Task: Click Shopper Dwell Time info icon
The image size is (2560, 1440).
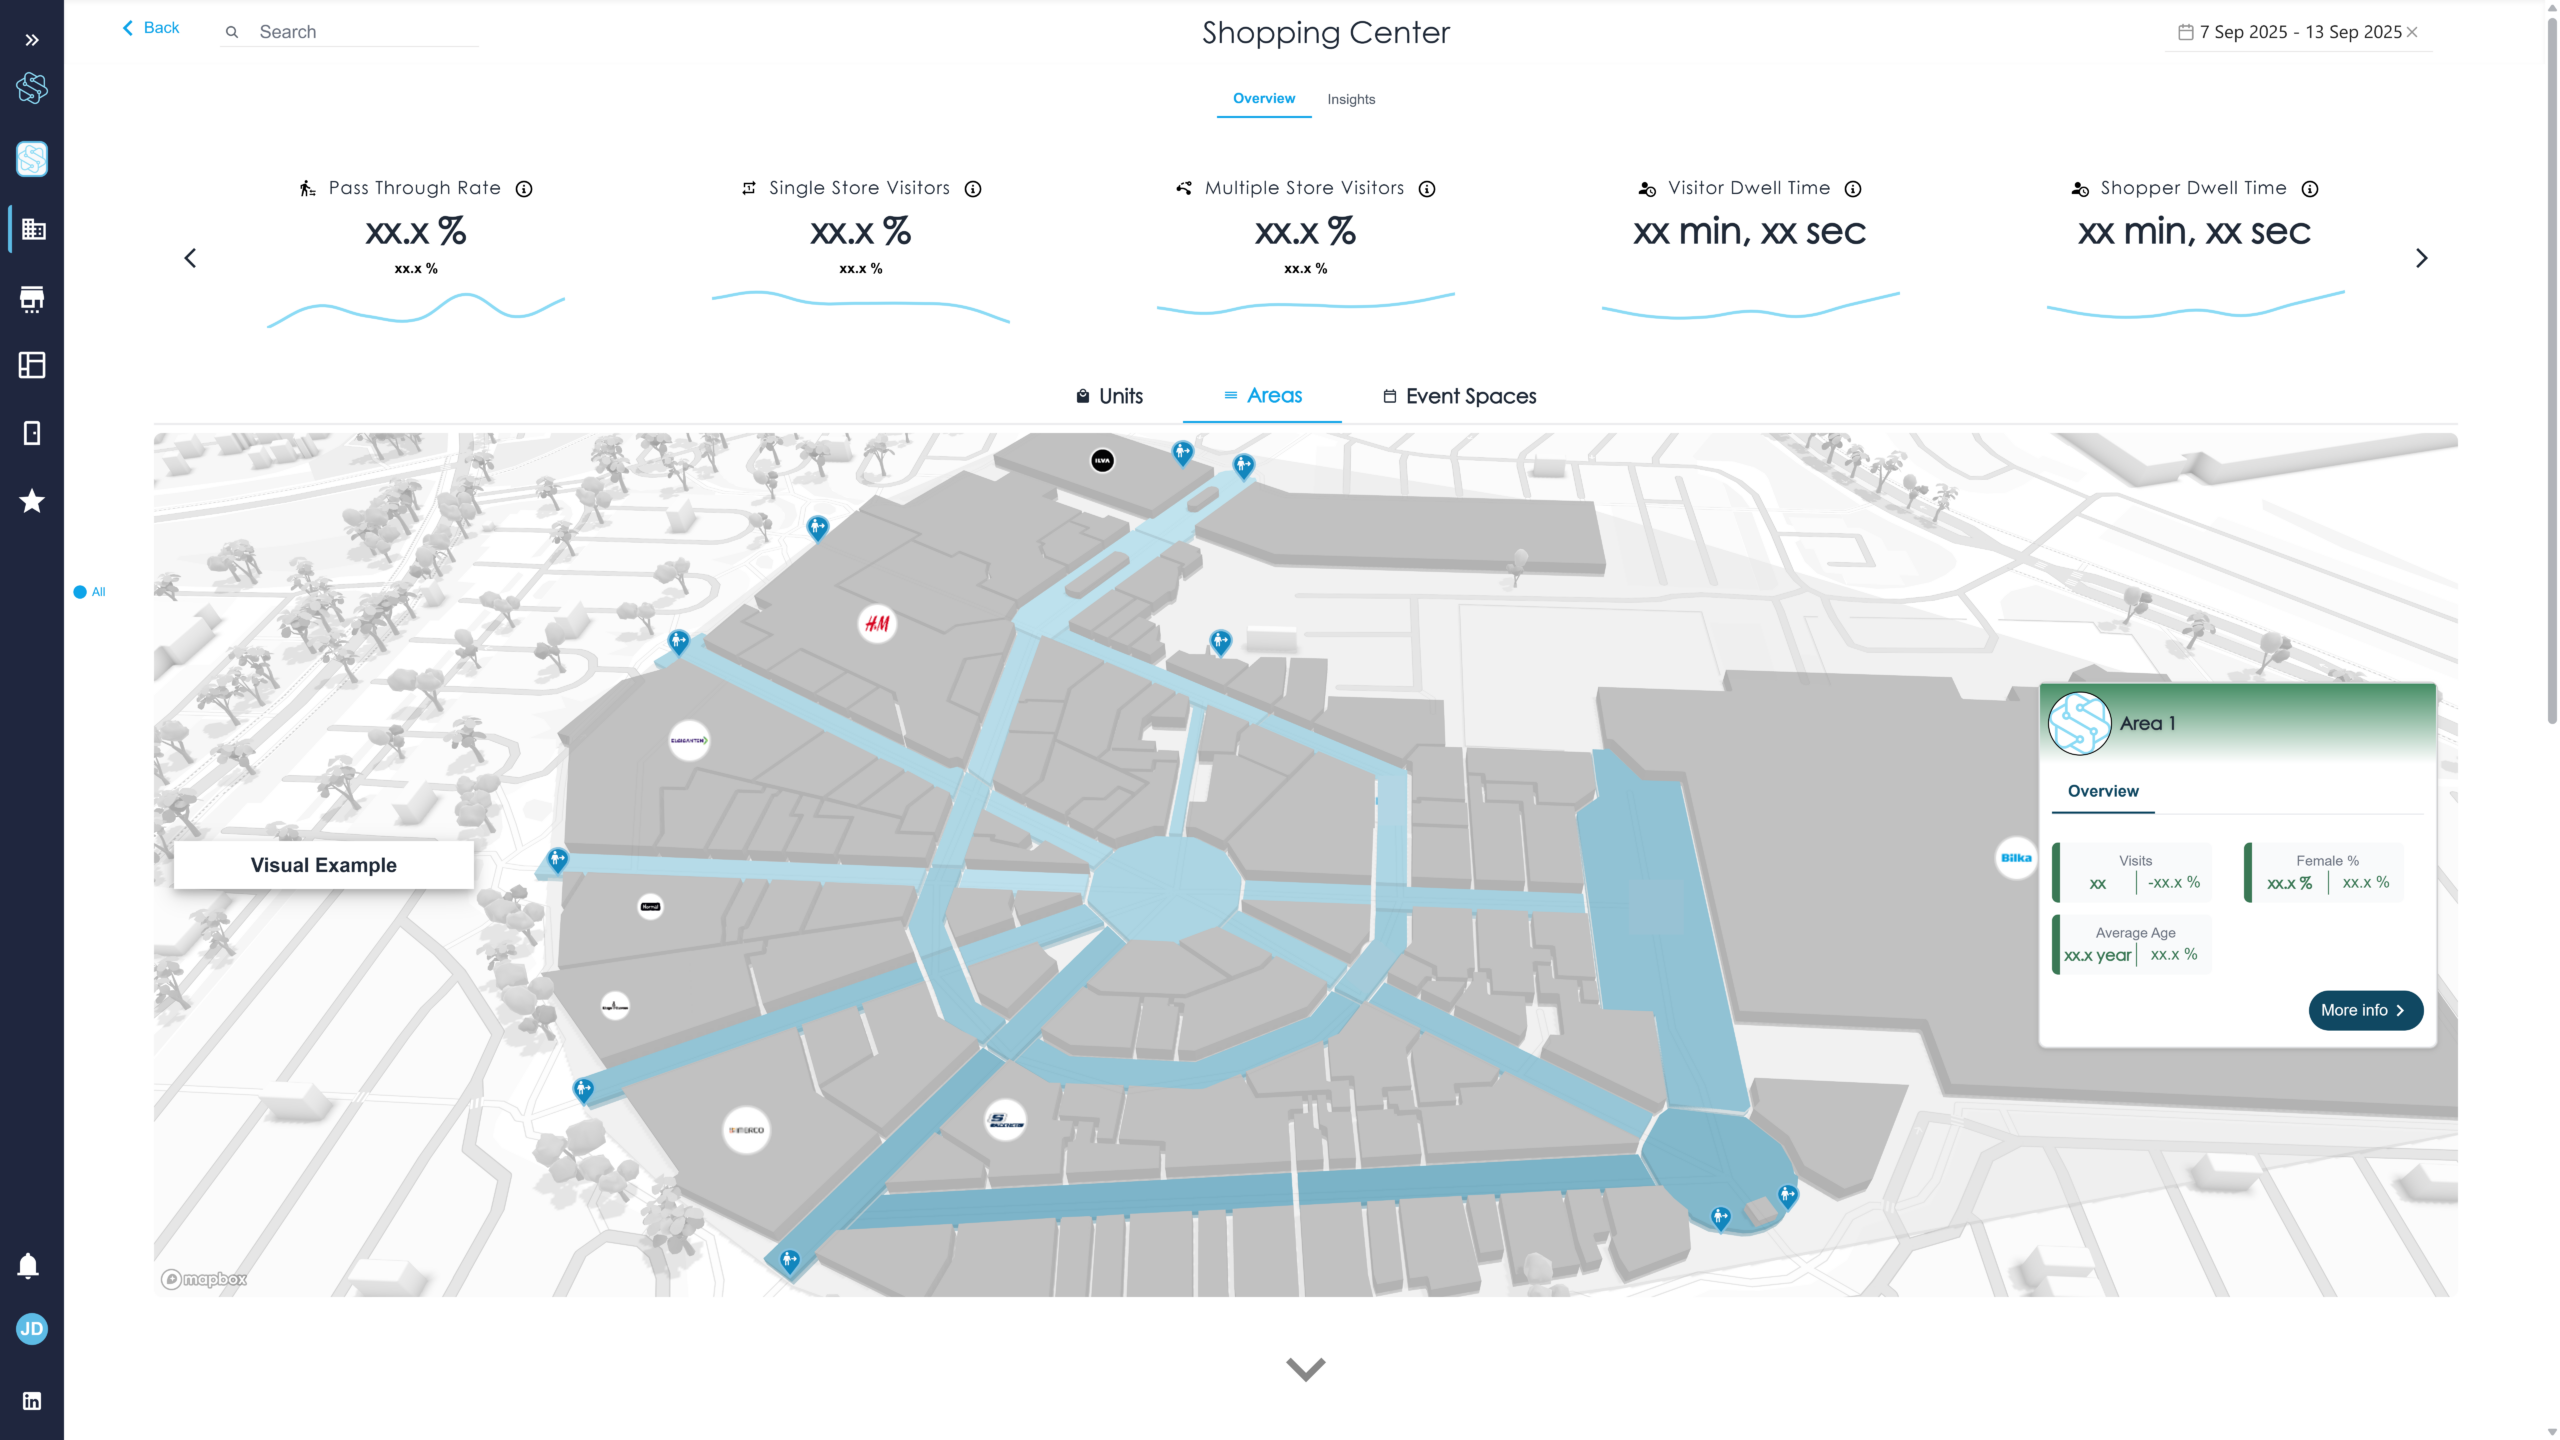Action: [x=2310, y=189]
